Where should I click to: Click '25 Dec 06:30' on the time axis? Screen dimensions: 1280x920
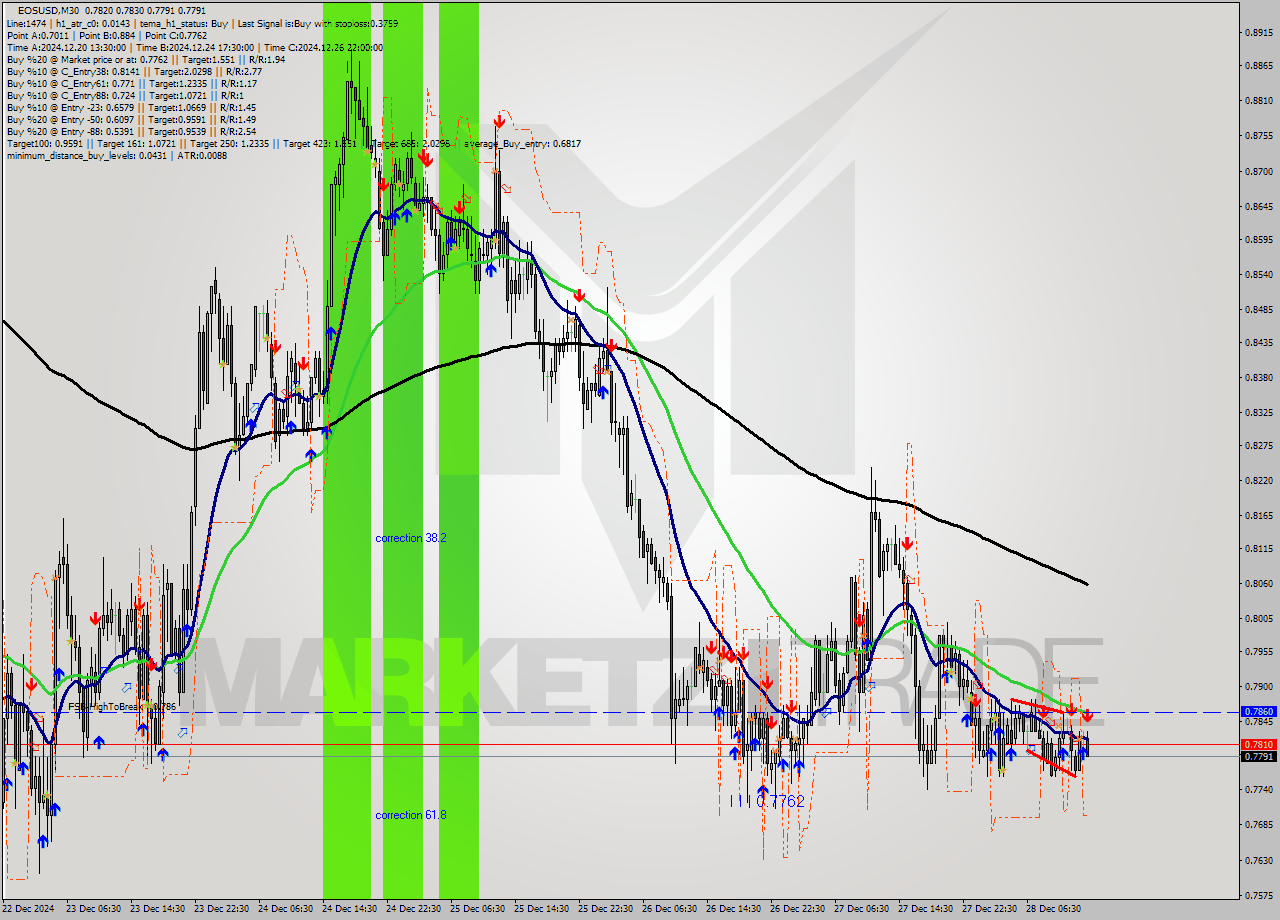click(477, 909)
